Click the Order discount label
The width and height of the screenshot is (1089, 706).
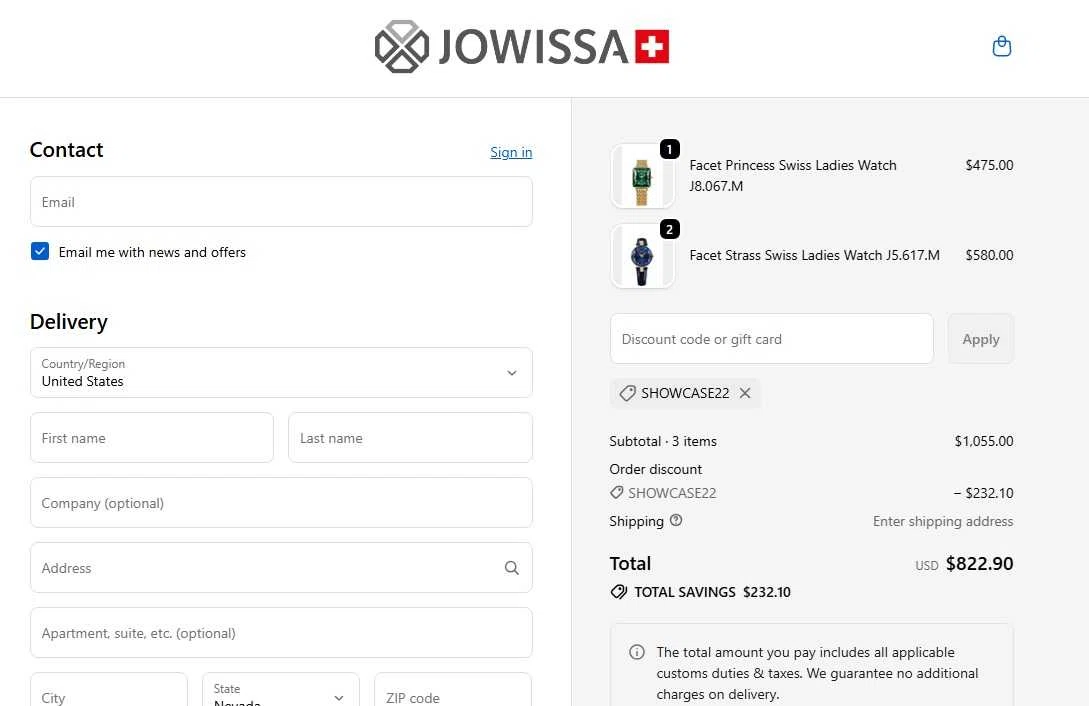pos(656,469)
